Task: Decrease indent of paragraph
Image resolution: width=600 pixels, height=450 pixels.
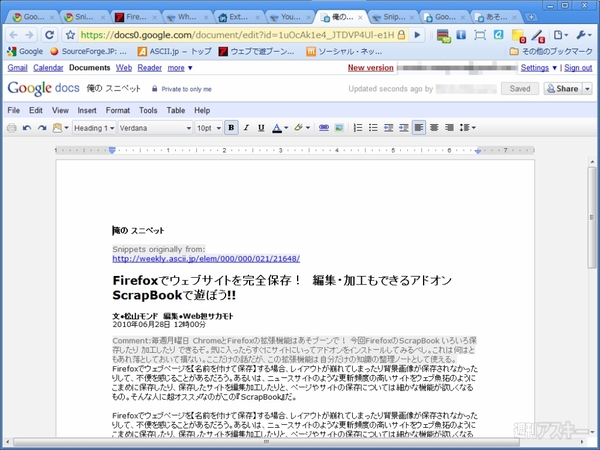Action: (388, 128)
